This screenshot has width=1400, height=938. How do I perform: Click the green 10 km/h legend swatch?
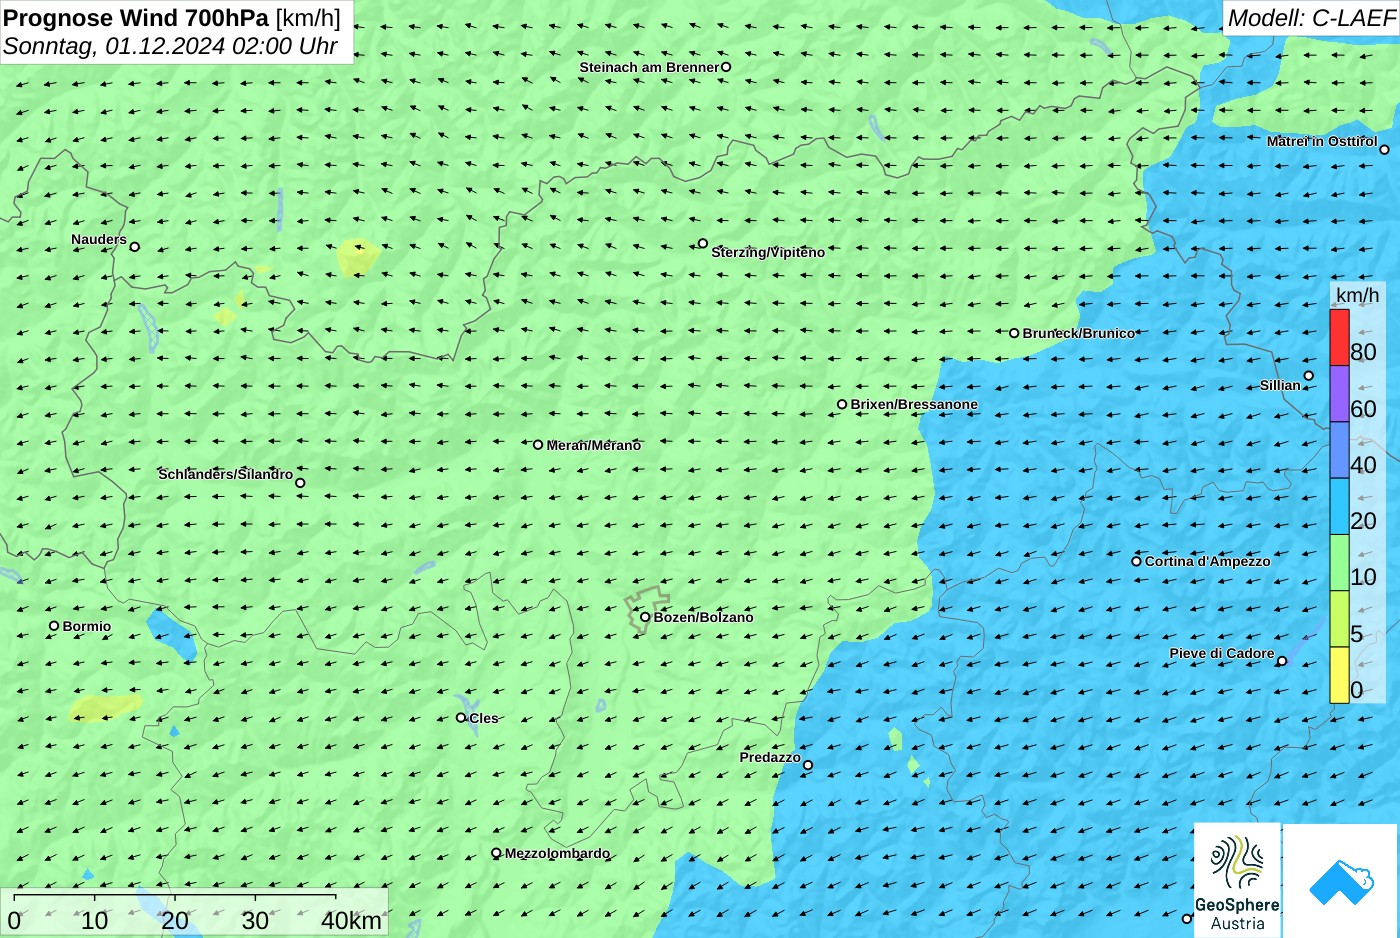[1339, 563]
